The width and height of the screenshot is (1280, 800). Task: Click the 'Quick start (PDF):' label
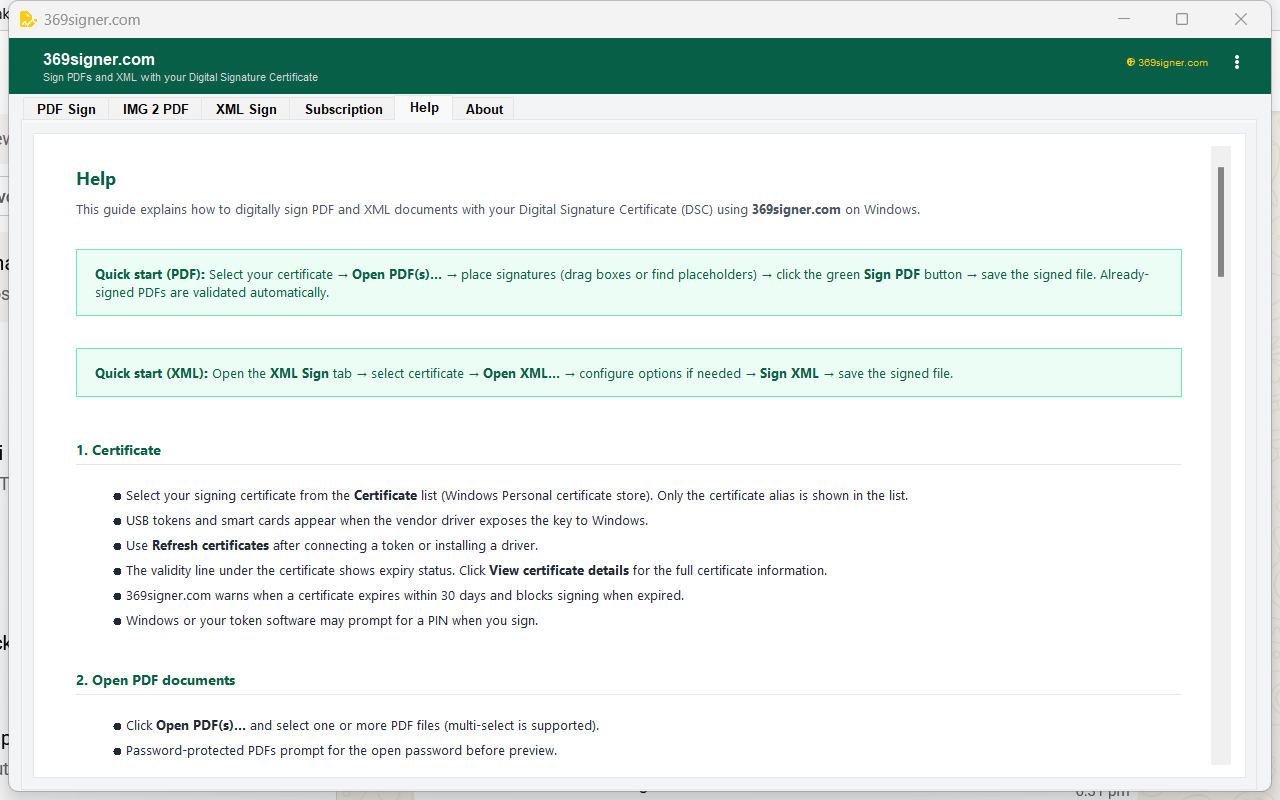point(150,274)
